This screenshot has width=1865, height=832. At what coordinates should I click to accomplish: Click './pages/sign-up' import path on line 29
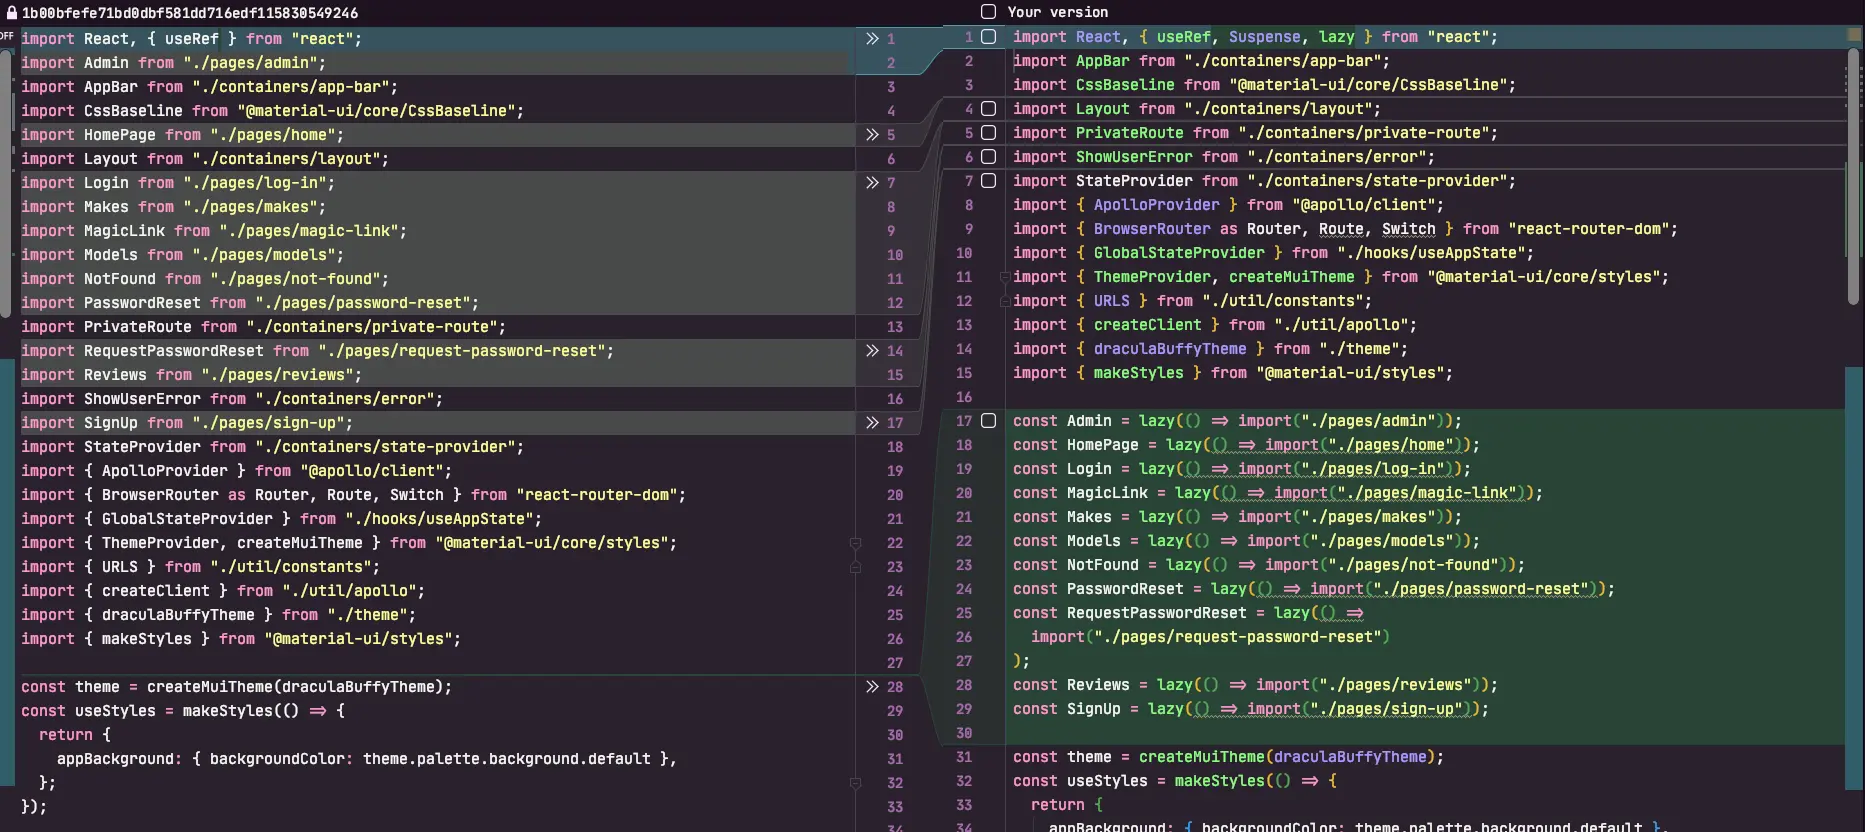[x=1388, y=709]
